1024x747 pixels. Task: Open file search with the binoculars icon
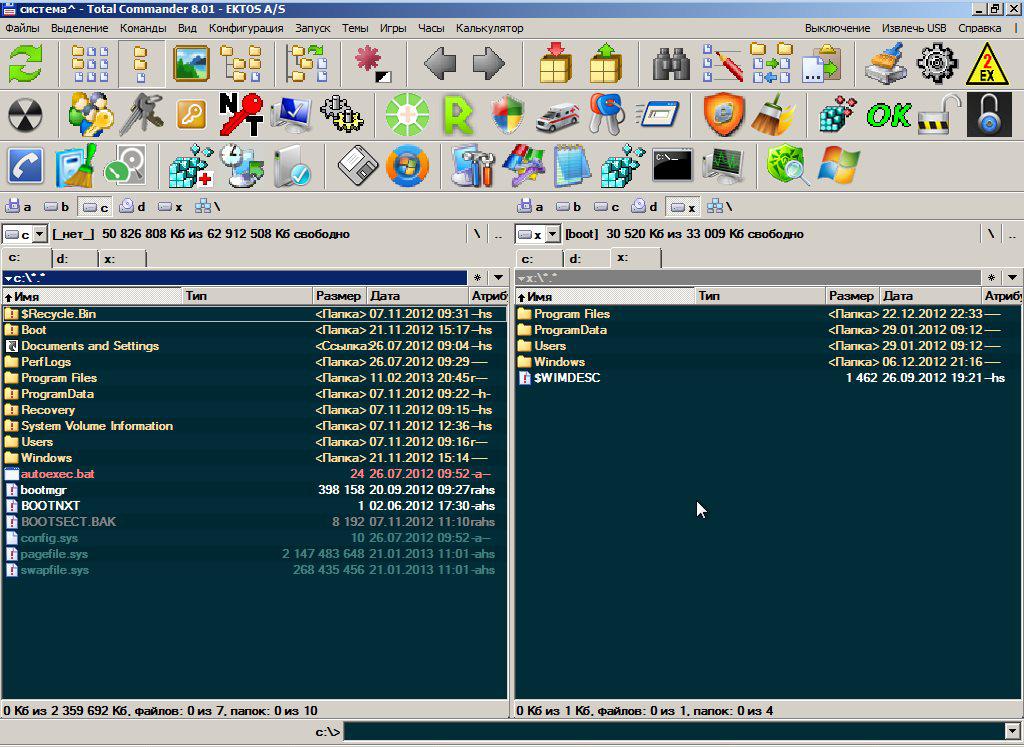[671, 64]
